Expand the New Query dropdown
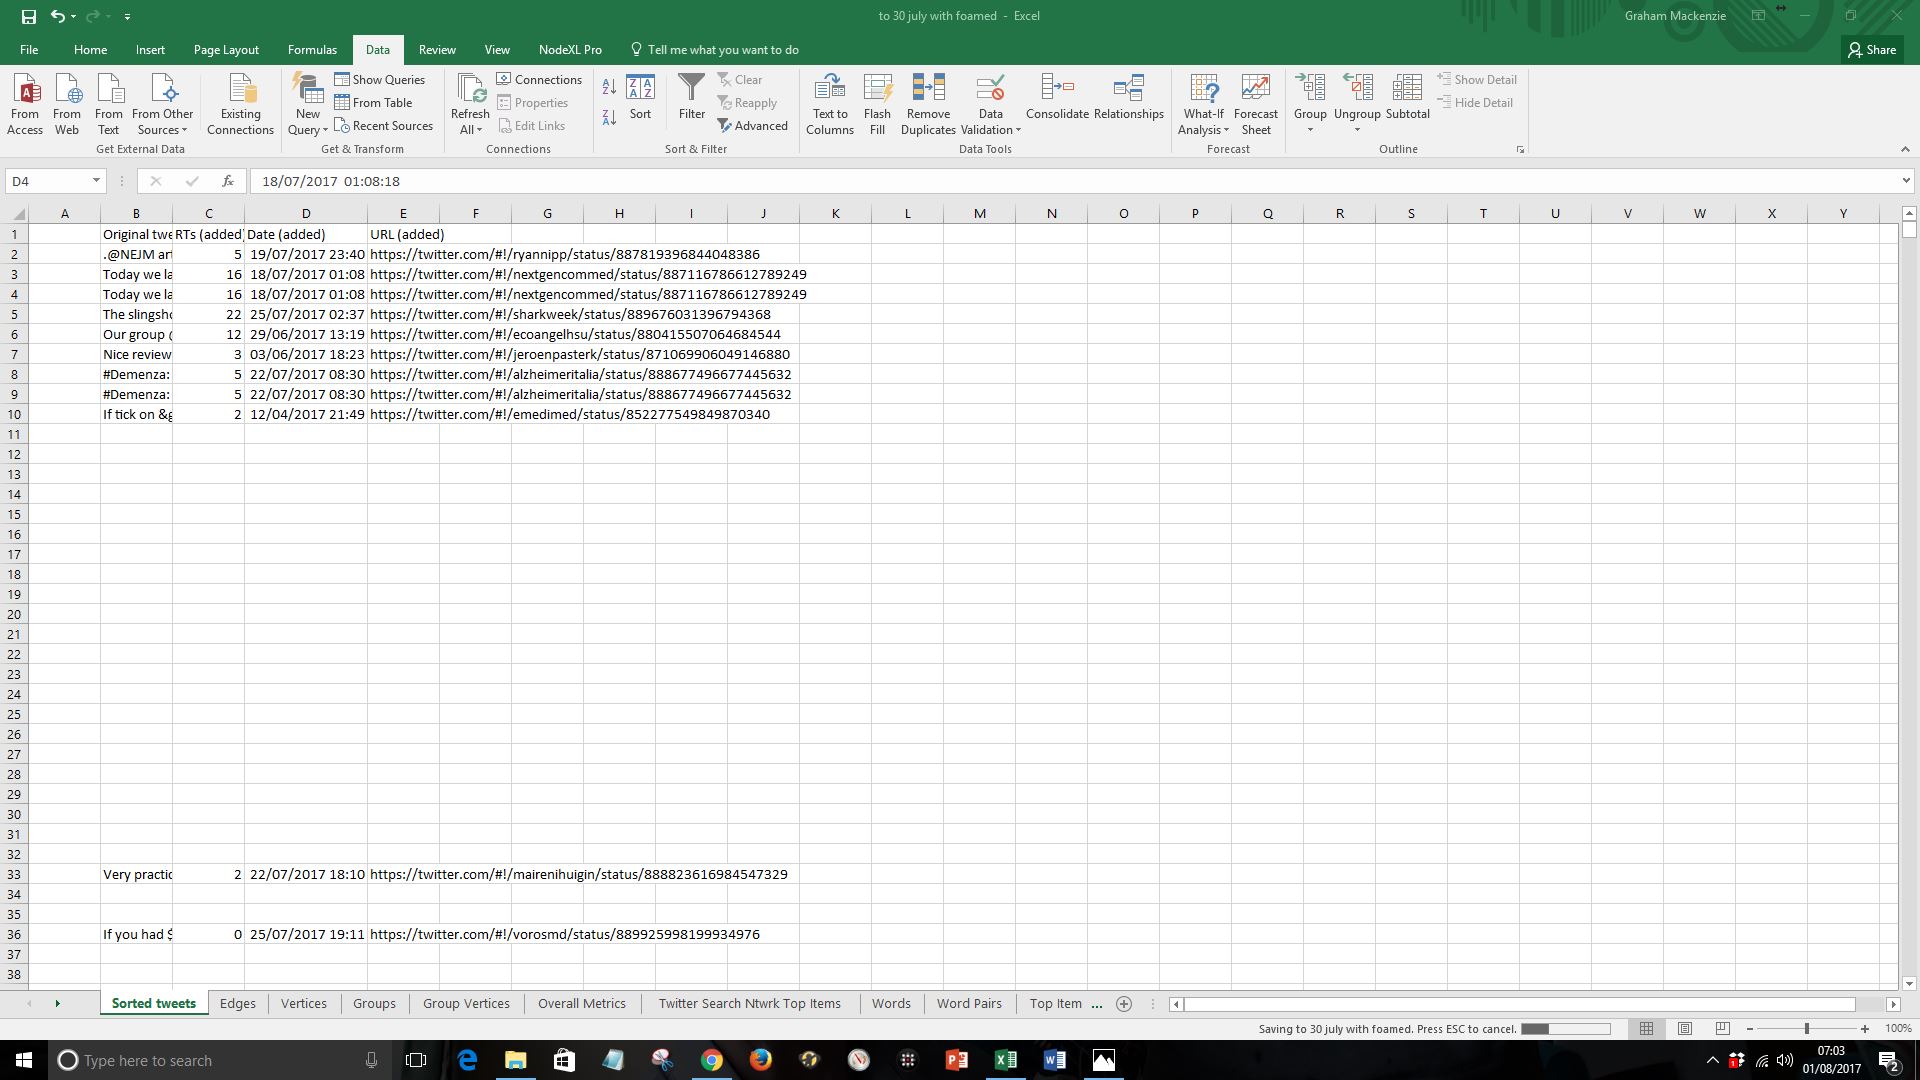1920x1080 pixels. coord(308,122)
